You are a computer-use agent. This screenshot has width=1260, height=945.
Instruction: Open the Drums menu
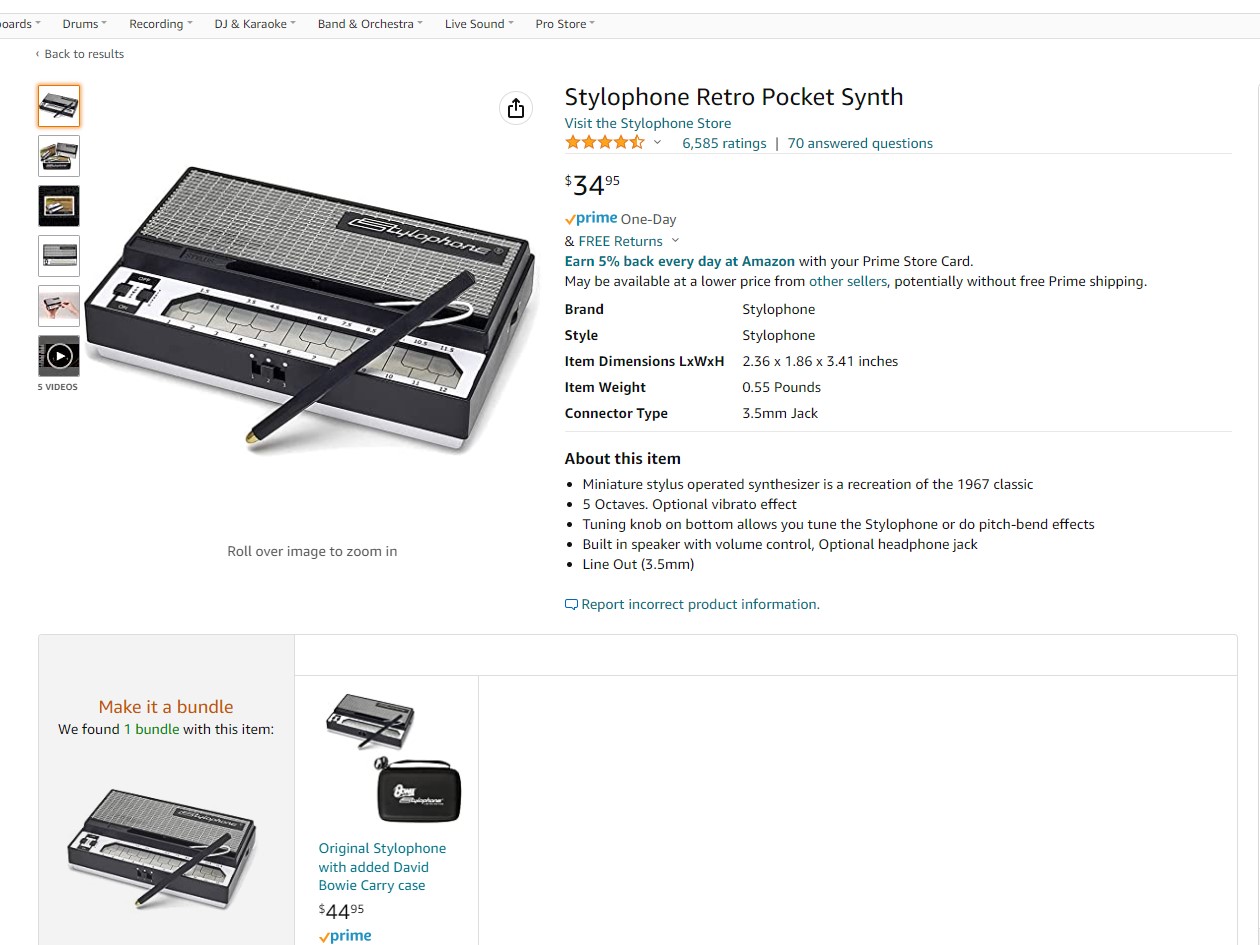(84, 24)
